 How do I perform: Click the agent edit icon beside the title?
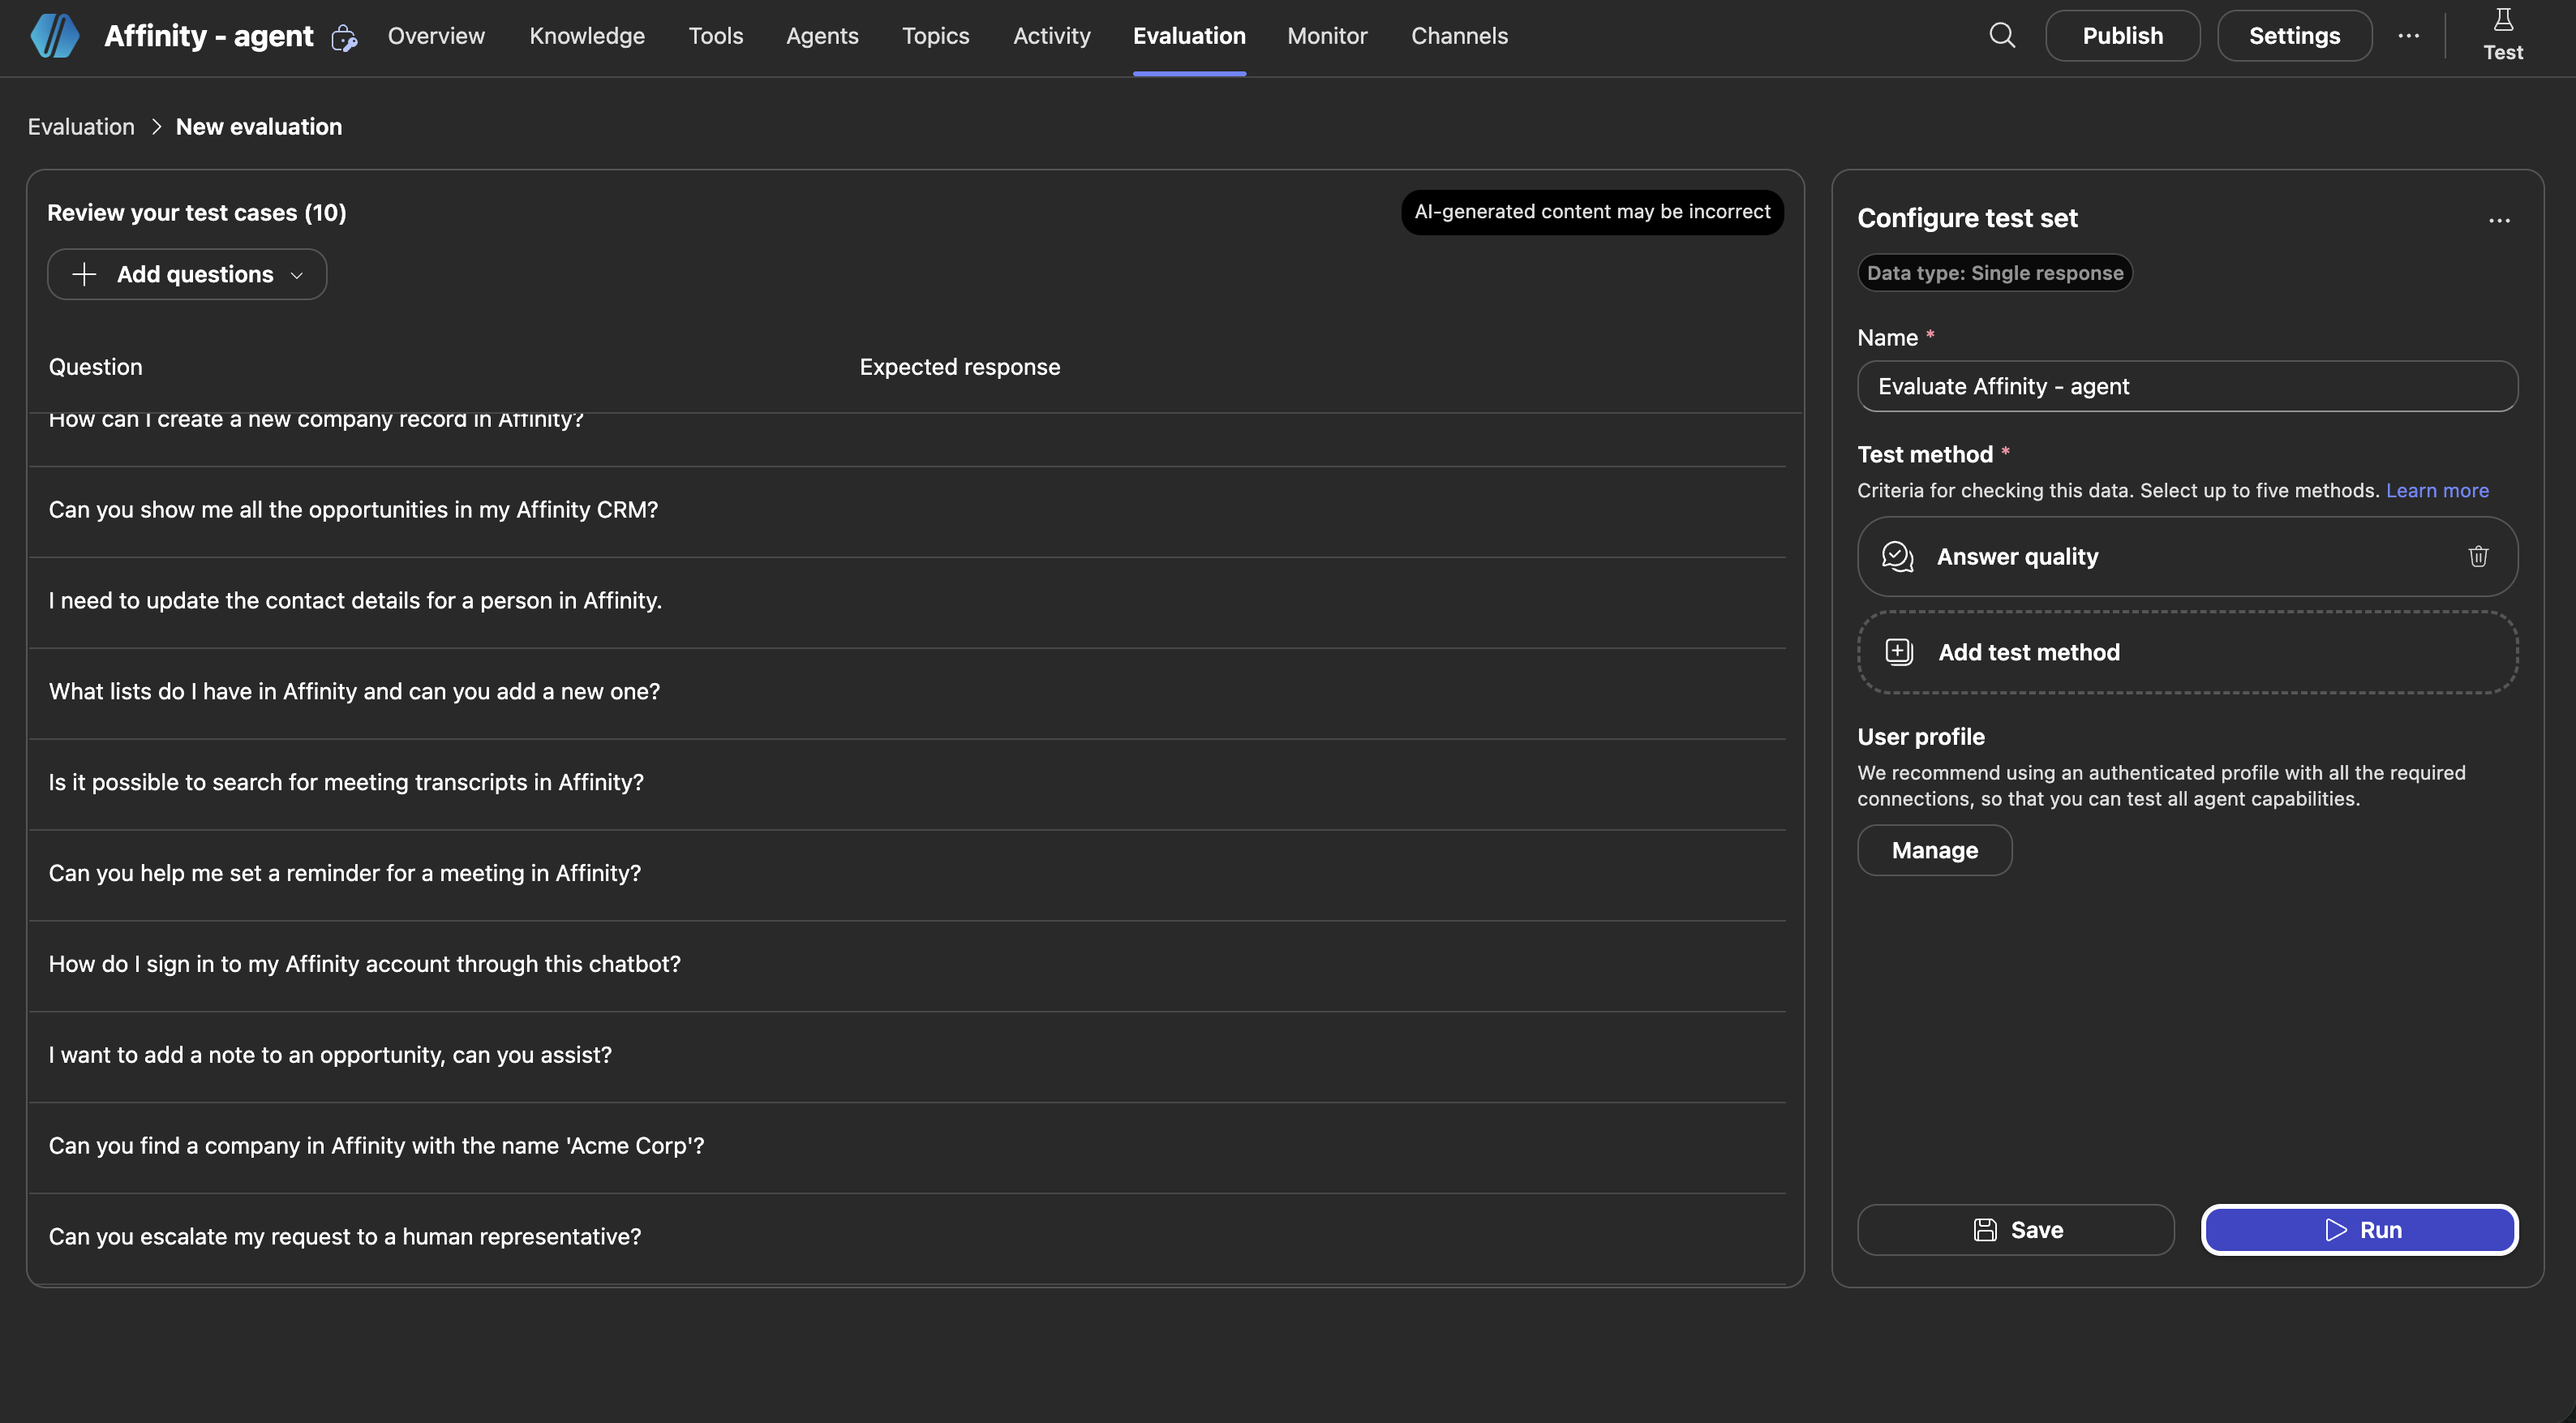coord(344,38)
